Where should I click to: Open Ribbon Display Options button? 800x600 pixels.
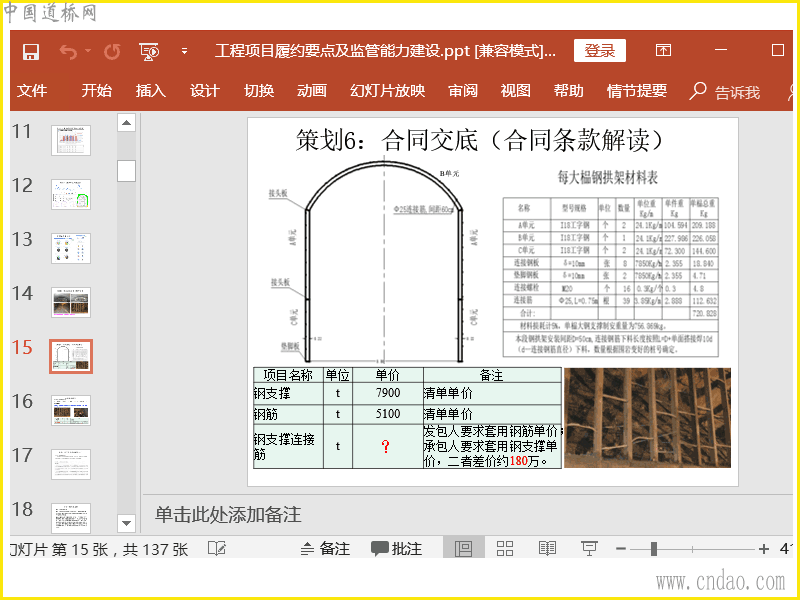click(663, 51)
